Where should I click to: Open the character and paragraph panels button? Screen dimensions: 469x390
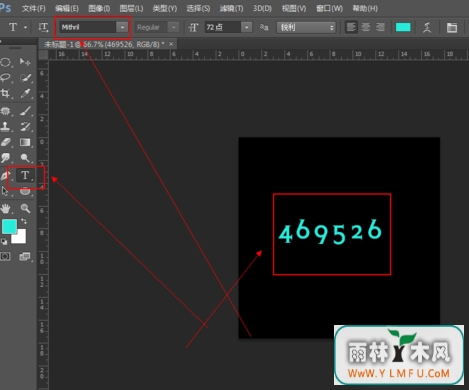(452, 27)
